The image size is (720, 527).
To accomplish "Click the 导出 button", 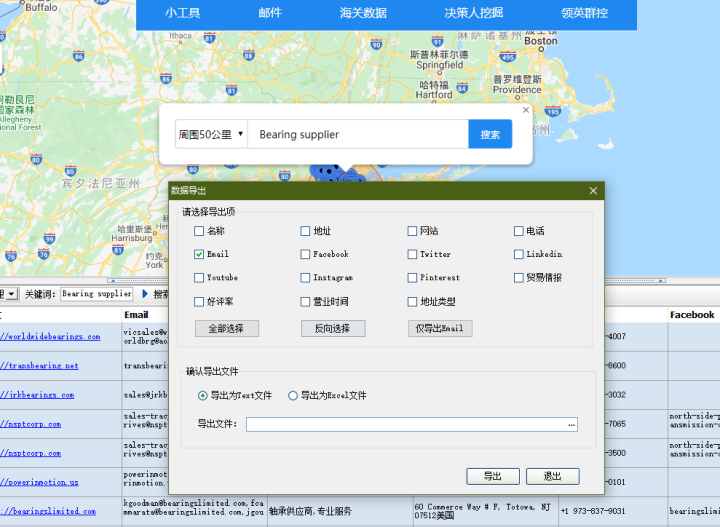I will 492,476.
